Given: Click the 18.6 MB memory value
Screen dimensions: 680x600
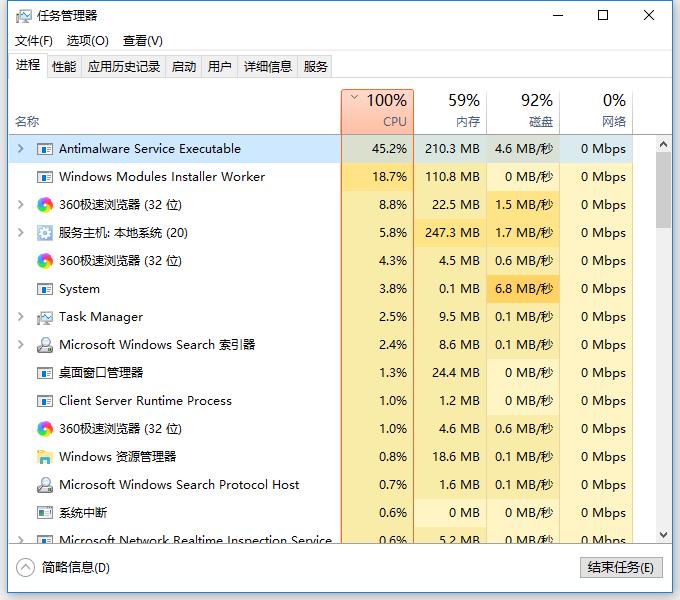Looking at the screenshot, I should pyautogui.click(x=456, y=457).
